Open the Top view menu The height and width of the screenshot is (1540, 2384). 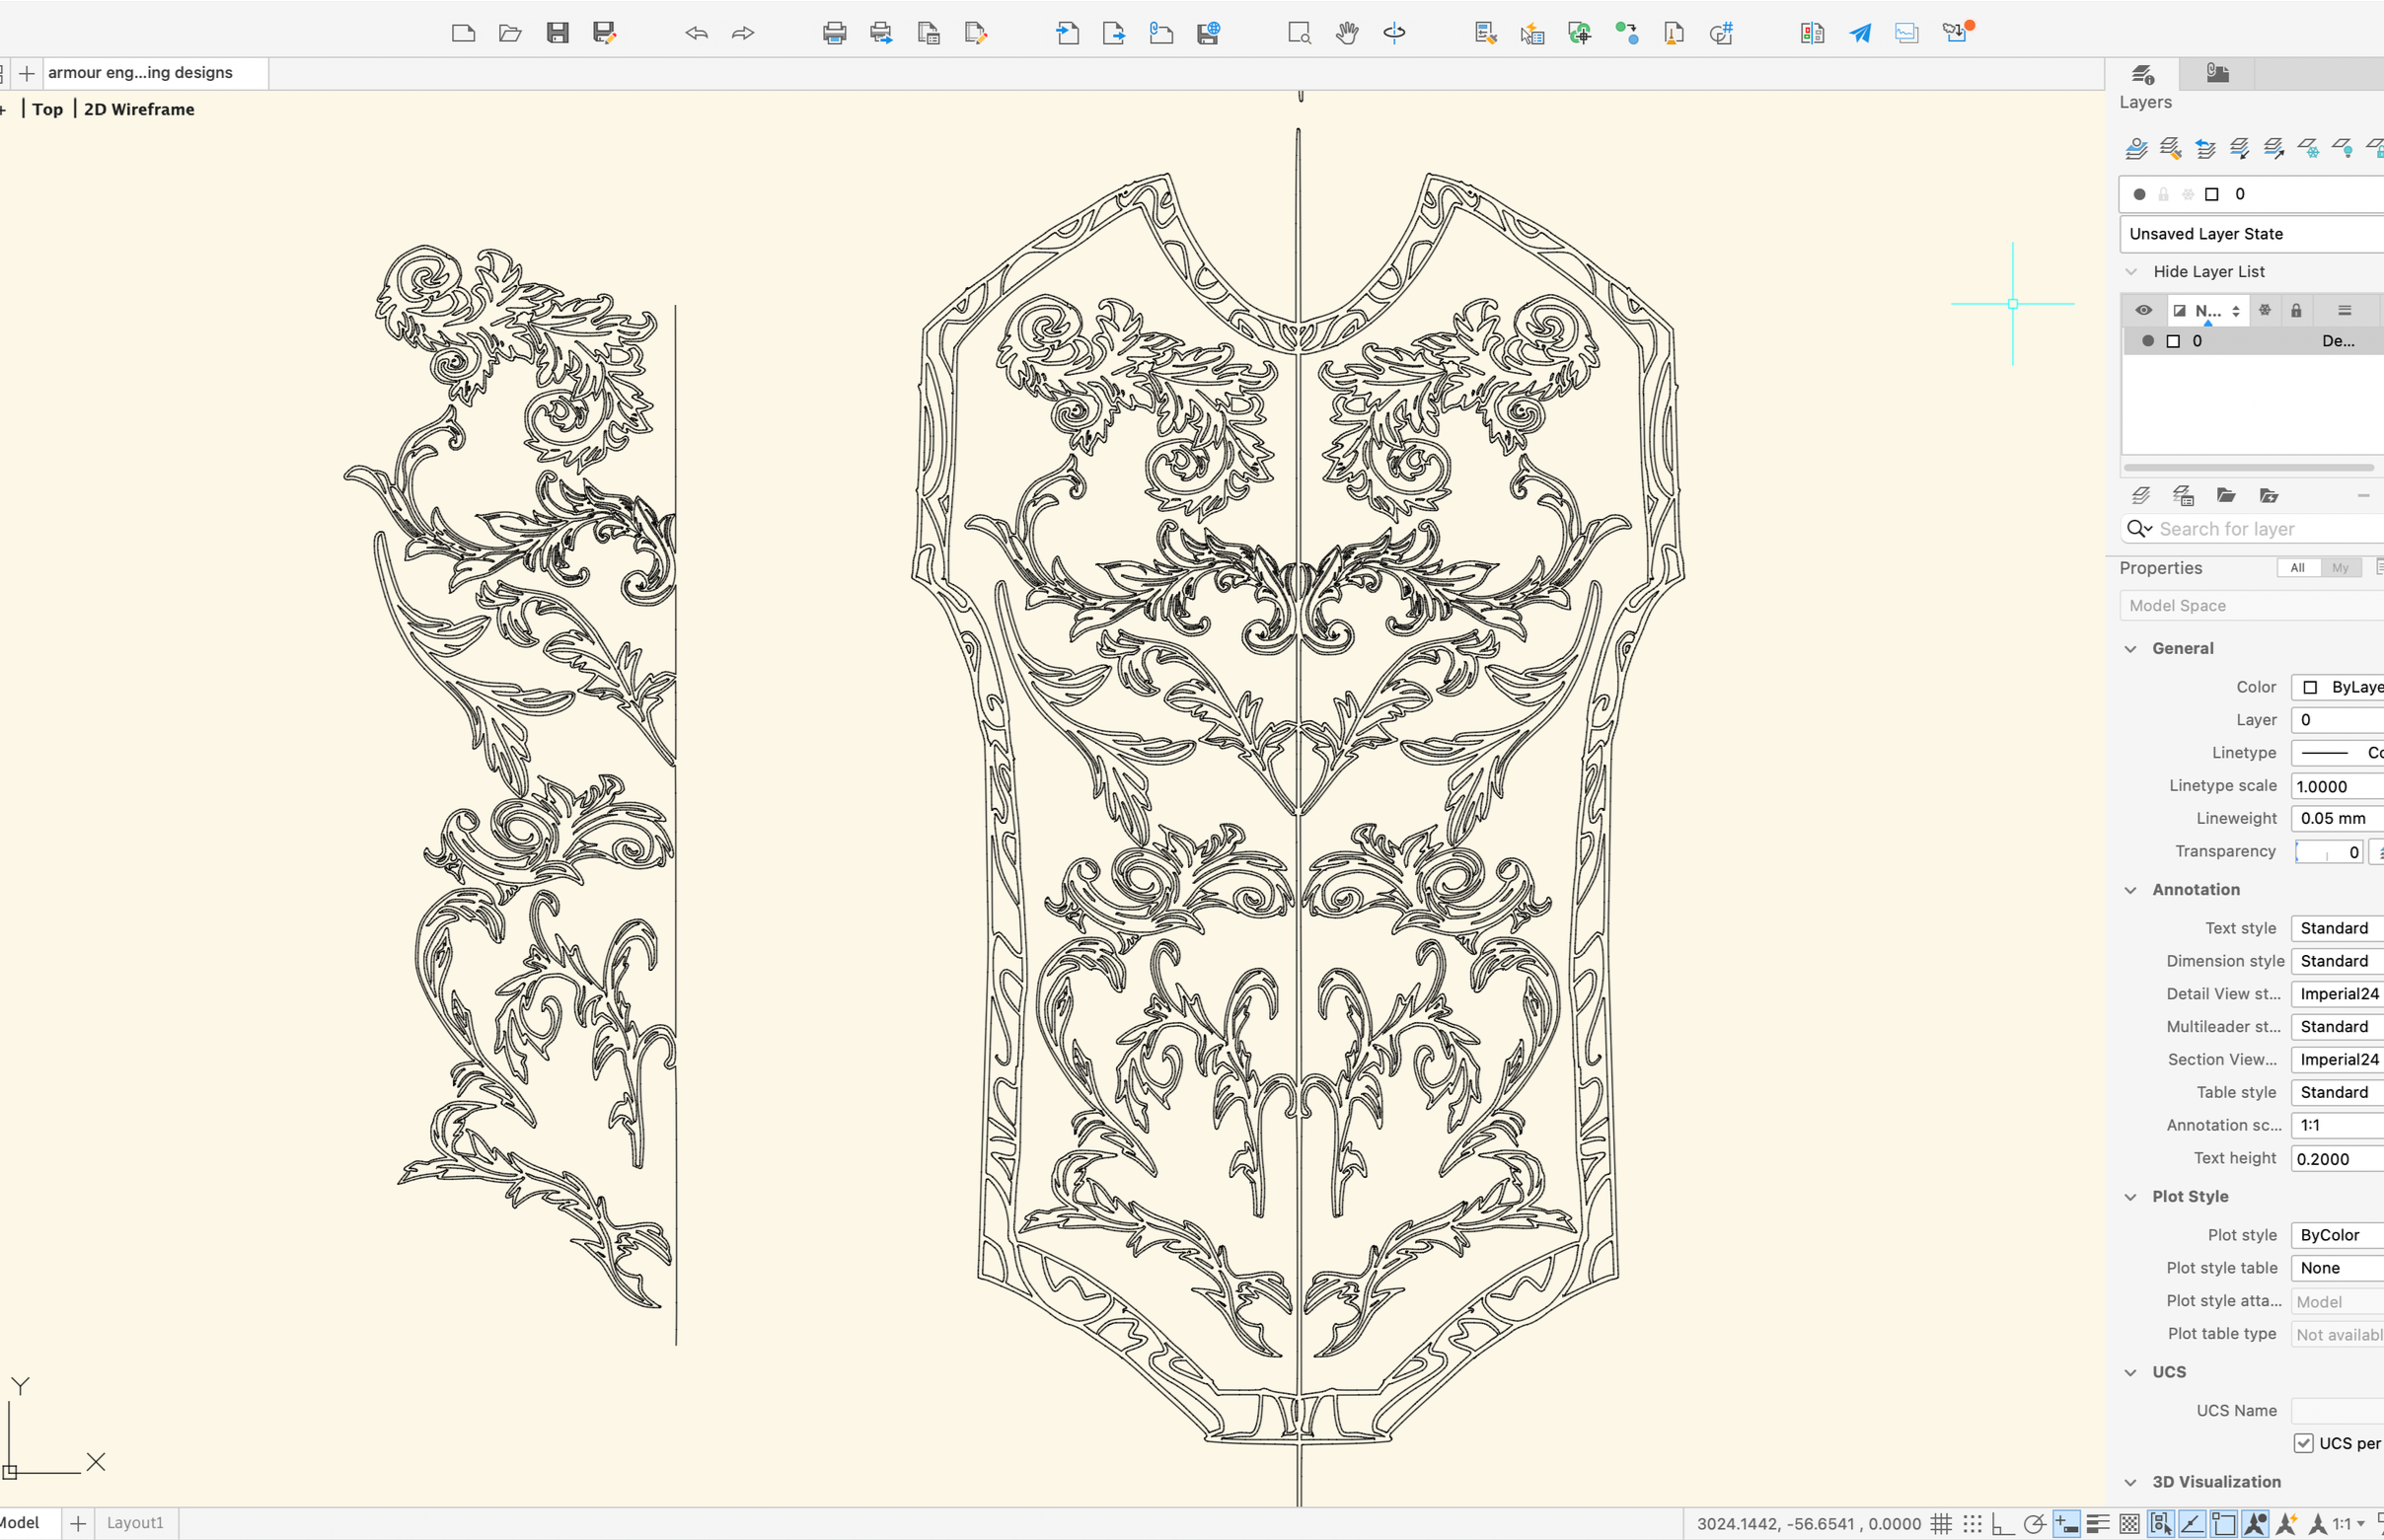[47, 109]
